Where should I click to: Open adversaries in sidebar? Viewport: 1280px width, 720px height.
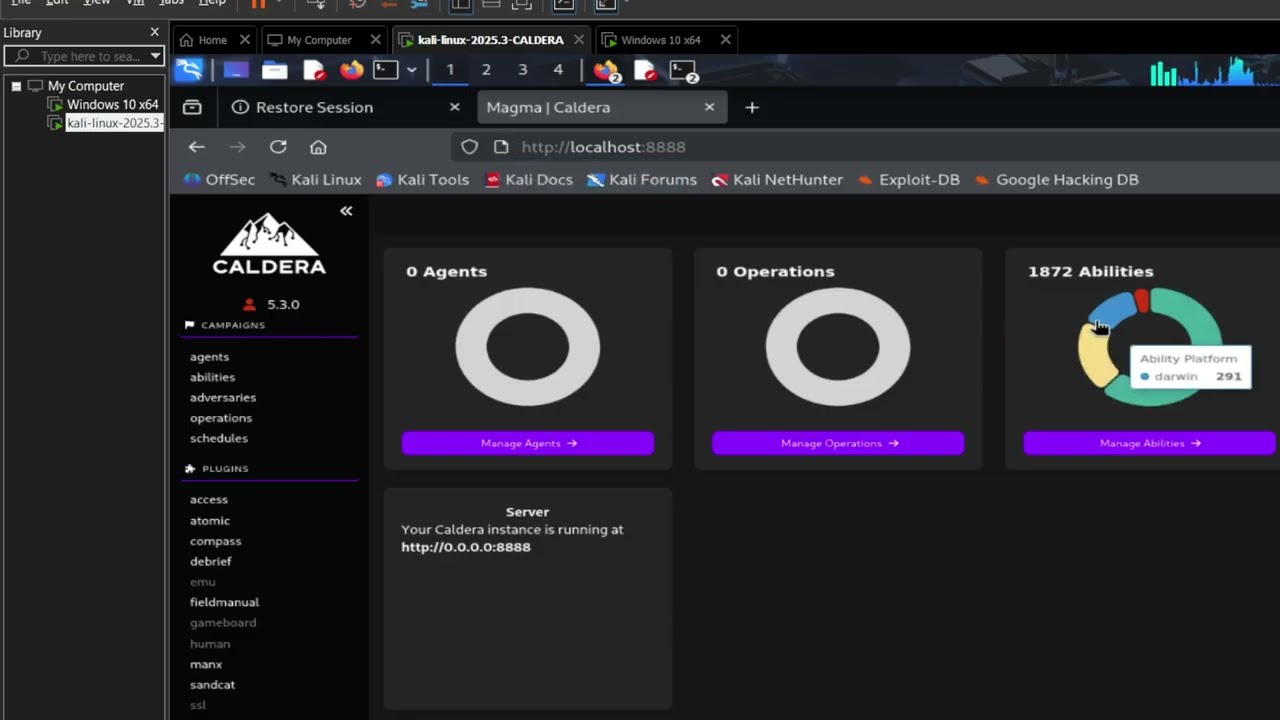[223, 398]
